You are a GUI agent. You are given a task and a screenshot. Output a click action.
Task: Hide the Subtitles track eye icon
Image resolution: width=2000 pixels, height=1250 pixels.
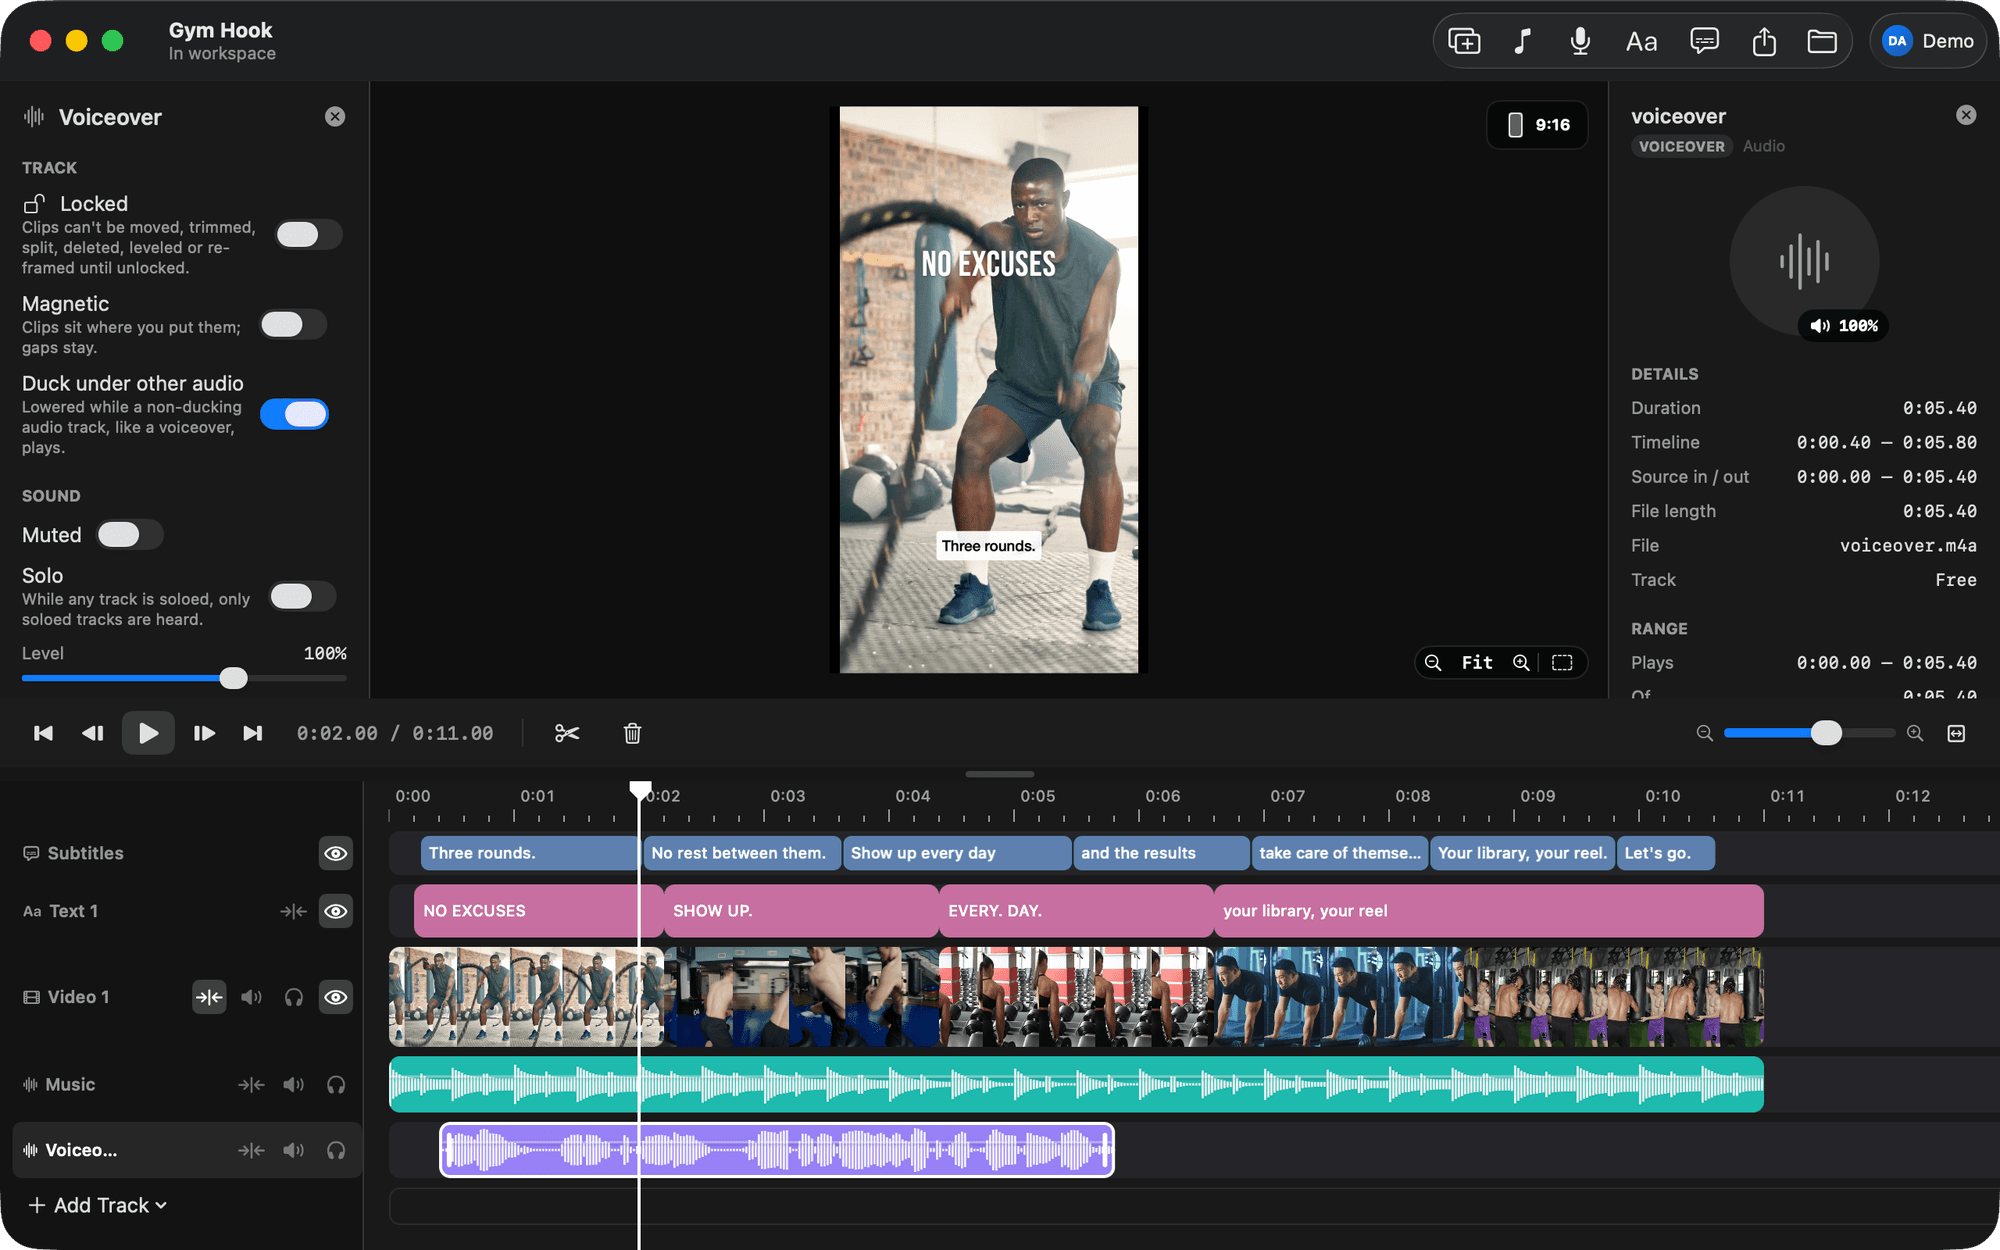336,853
